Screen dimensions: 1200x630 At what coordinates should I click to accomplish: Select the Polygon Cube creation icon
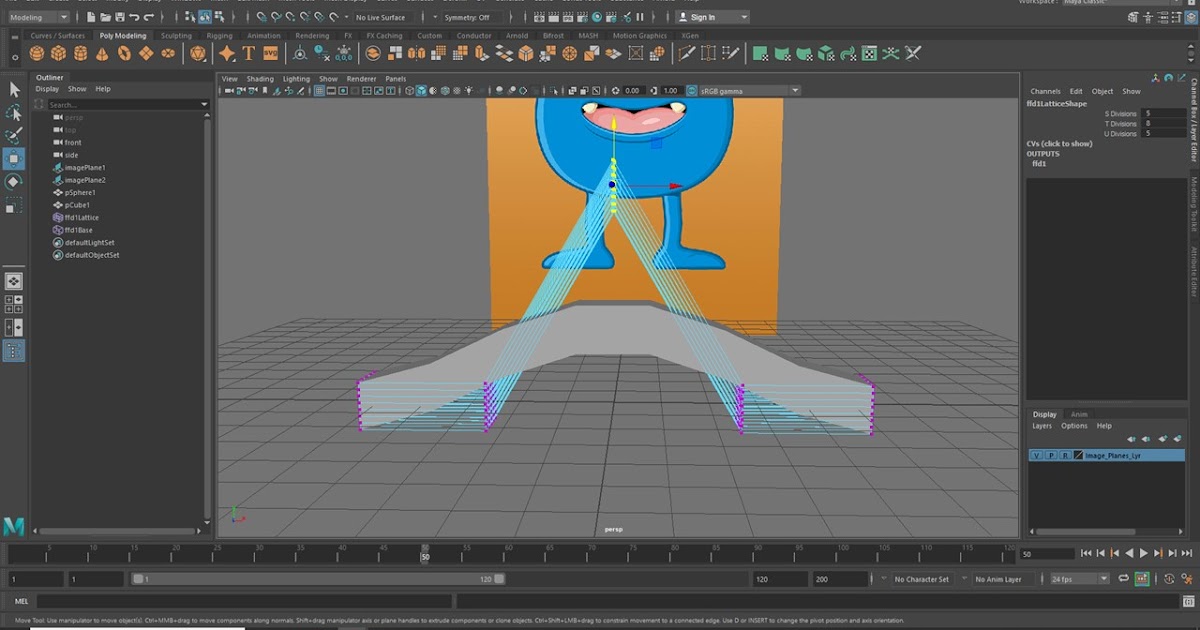(57, 53)
